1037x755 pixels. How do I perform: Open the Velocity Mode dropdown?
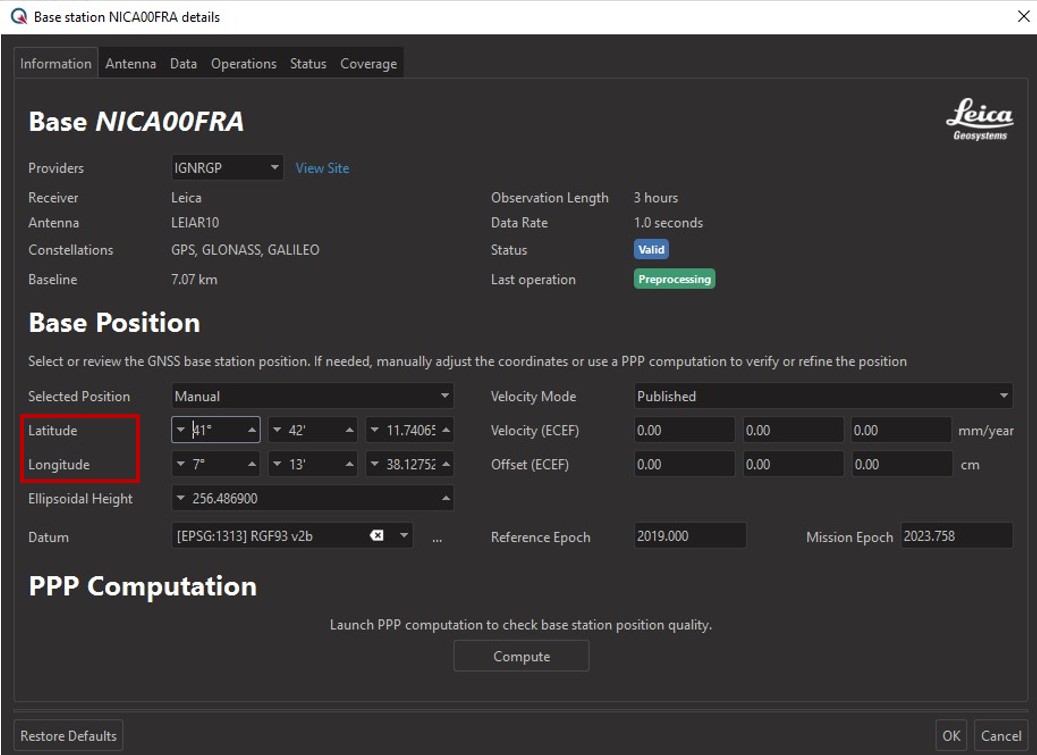pyautogui.click(x=823, y=396)
